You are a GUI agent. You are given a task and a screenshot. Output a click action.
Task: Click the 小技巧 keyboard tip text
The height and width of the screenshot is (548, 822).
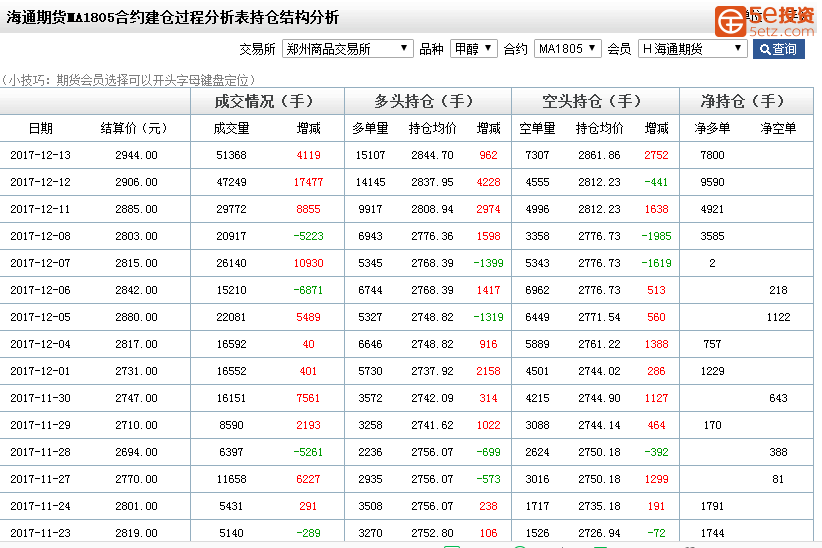(x=129, y=80)
